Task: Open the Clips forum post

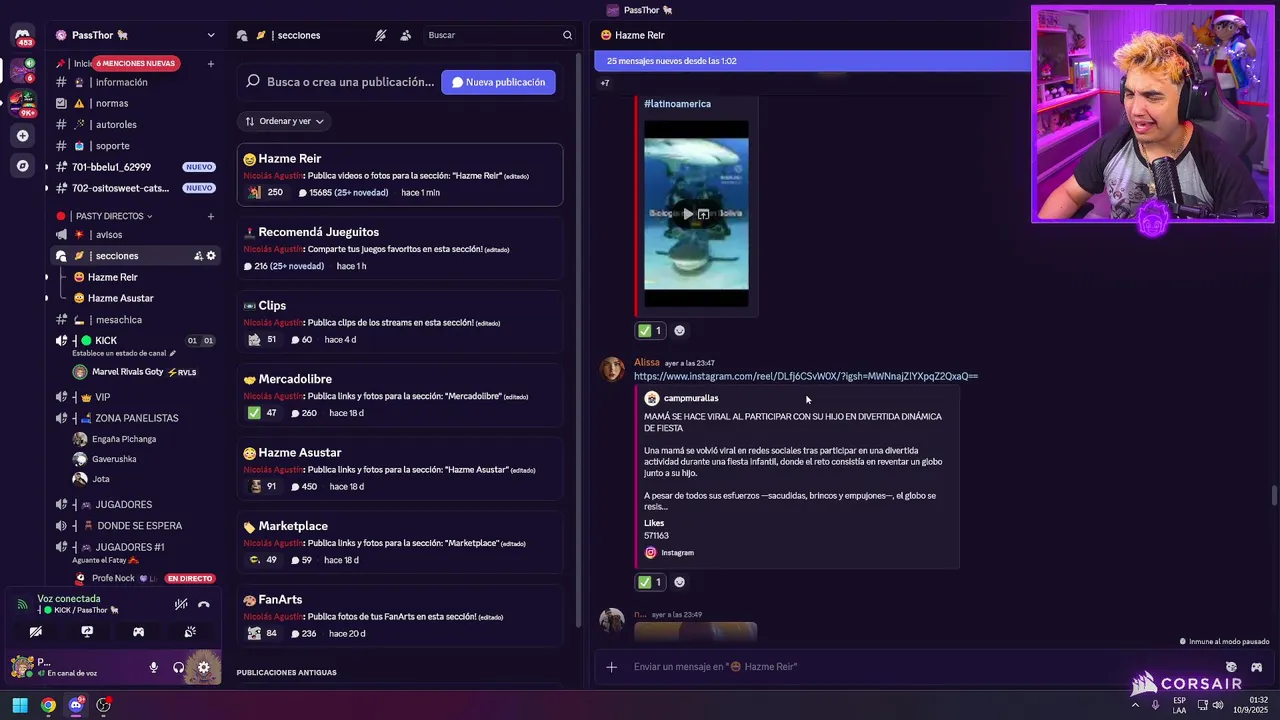Action: point(400,322)
